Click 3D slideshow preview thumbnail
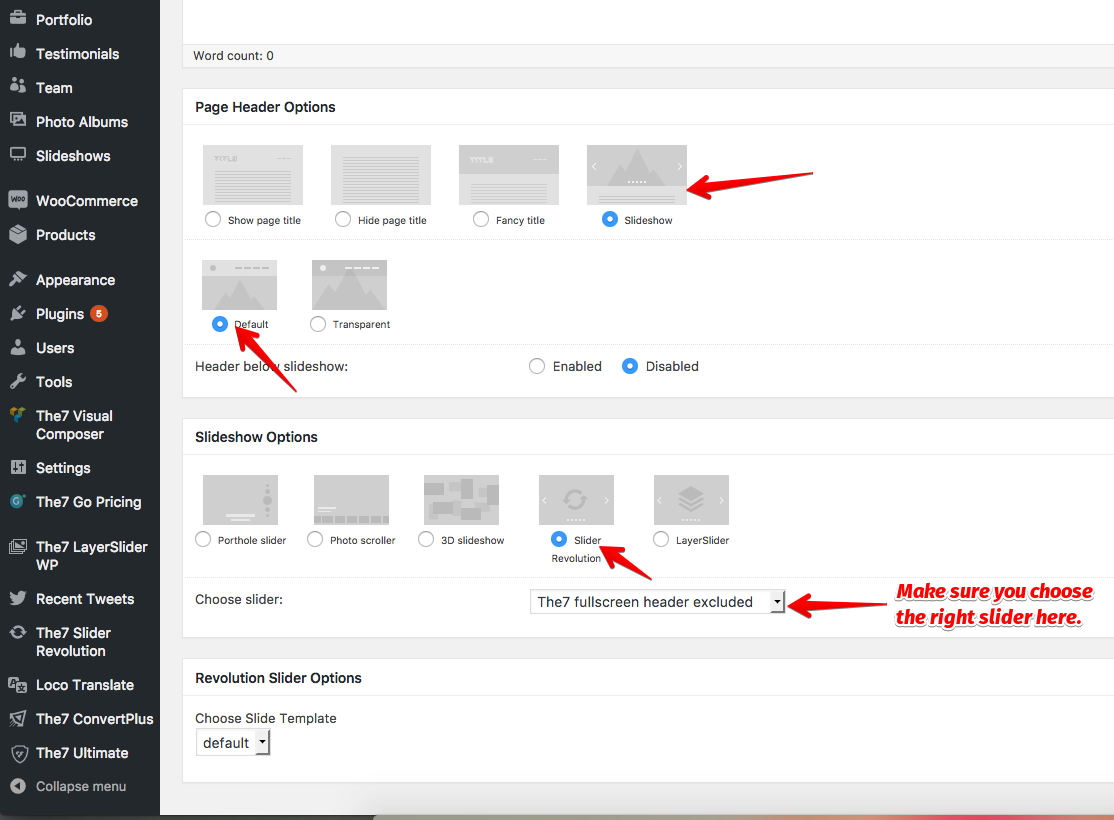This screenshot has width=1114, height=820. tap(461, 500)
